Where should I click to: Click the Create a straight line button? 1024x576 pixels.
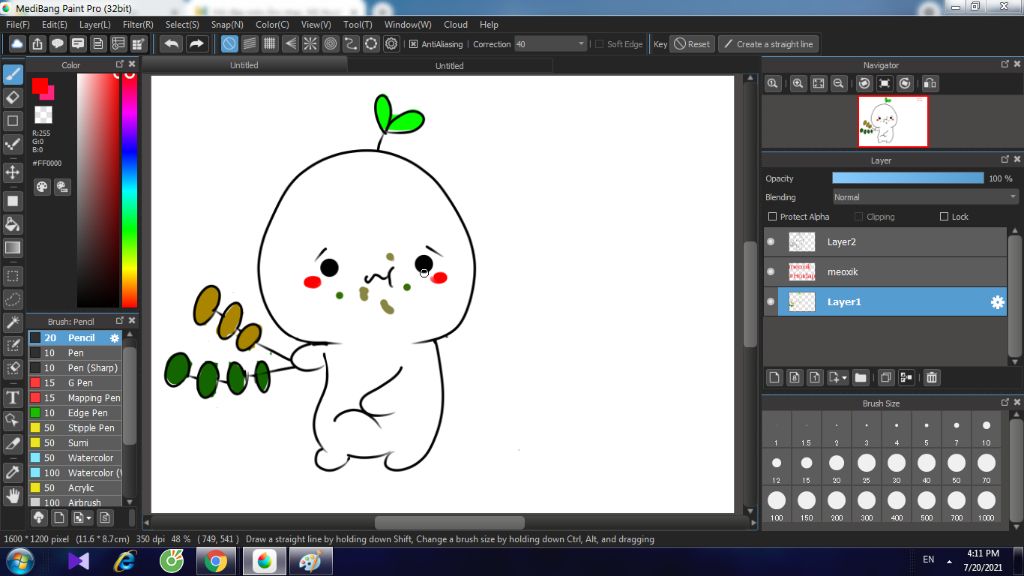coord(768,44)
